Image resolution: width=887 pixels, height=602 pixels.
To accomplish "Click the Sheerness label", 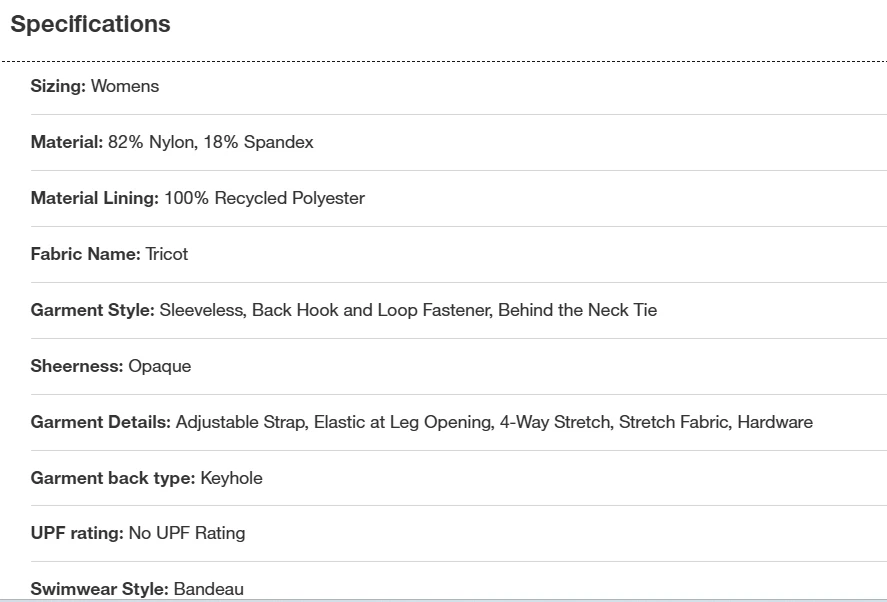I will coord(77,366).
